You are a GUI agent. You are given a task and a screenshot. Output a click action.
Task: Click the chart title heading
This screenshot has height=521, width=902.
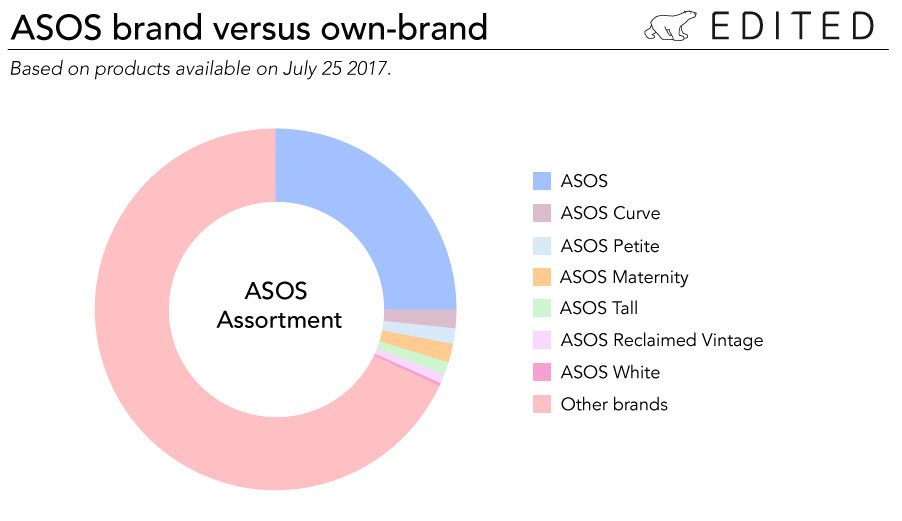click(249, 28)
